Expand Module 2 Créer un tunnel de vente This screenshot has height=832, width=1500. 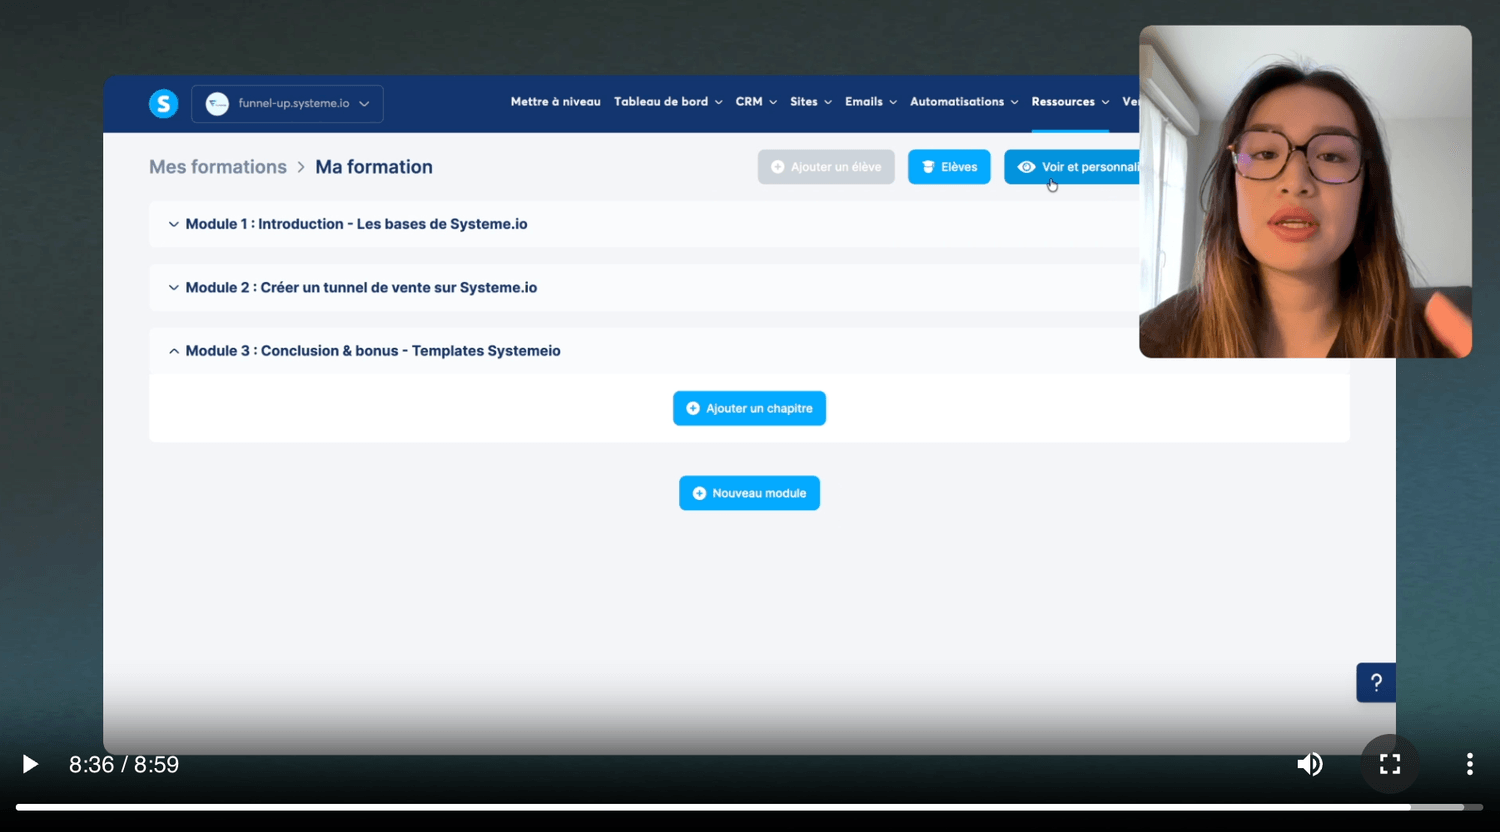coord(361,288)
